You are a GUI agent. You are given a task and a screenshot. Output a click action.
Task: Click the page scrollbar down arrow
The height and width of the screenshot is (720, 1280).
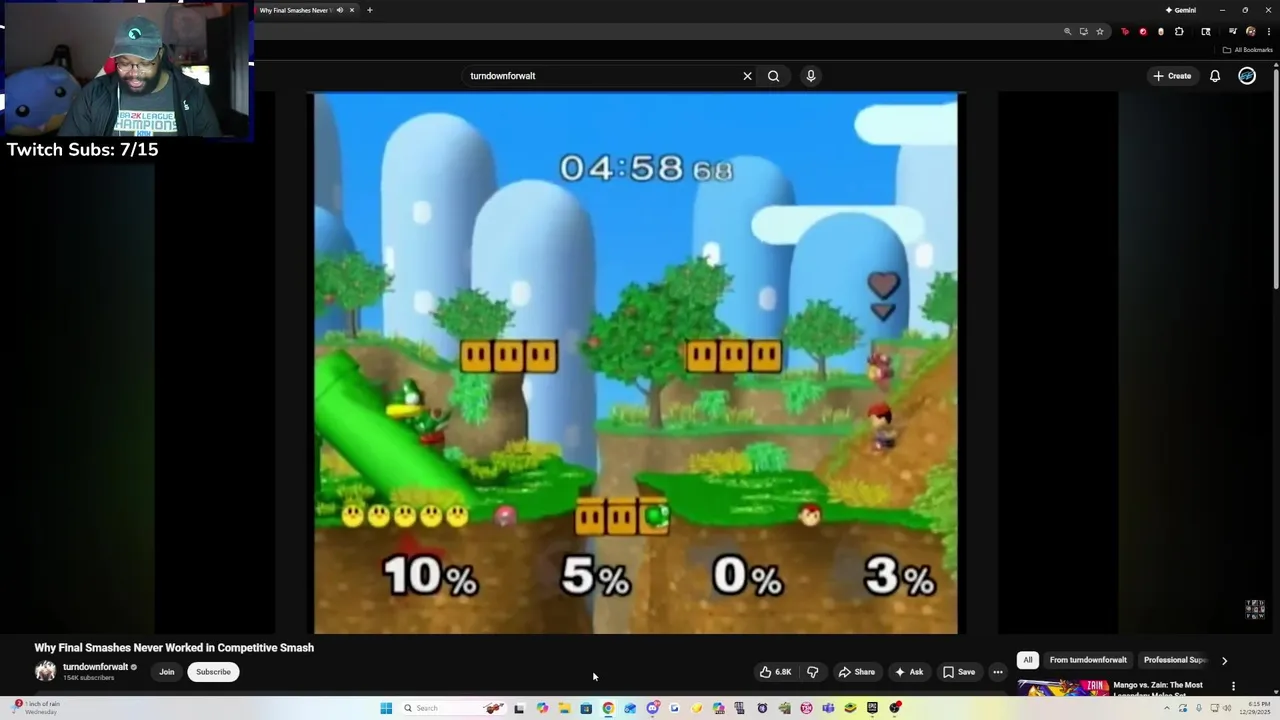(1276, 693)
